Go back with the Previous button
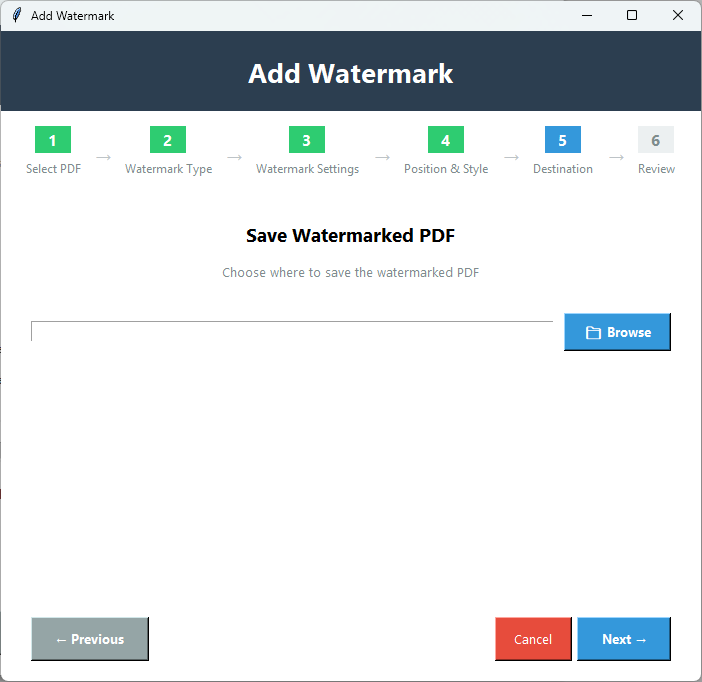The height and width of the screenshot is (682, 702). click(x=90, y=639)
